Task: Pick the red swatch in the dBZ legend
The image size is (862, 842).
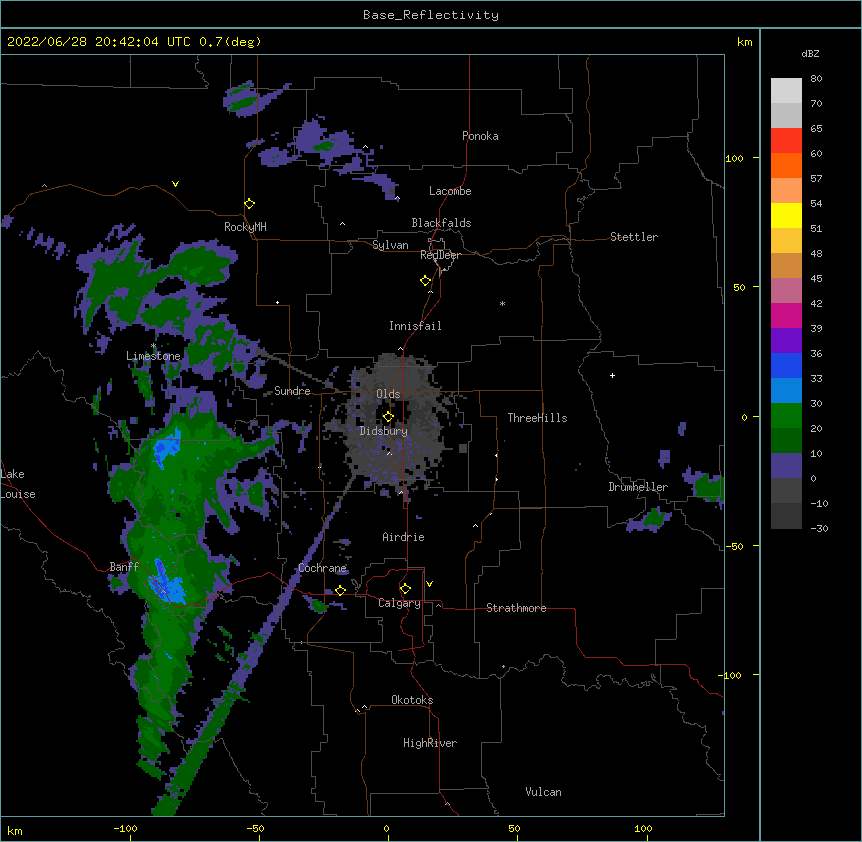Action: click(786, 141)
